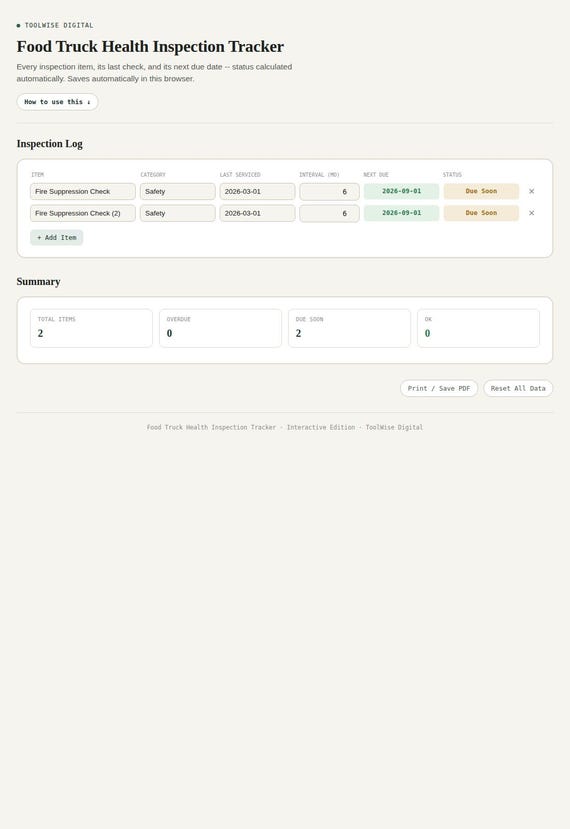Click next due date of Fire Suppression Check (2) row

401,213
